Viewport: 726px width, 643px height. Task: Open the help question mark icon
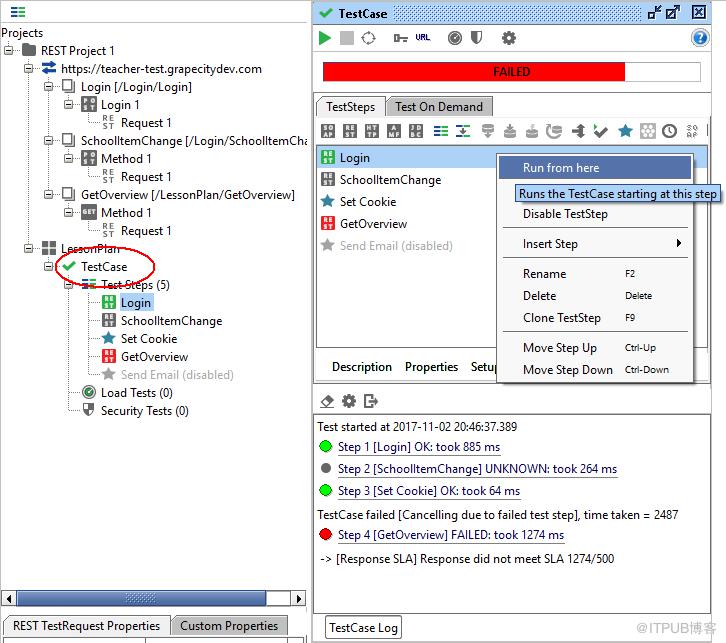point(700,37)
